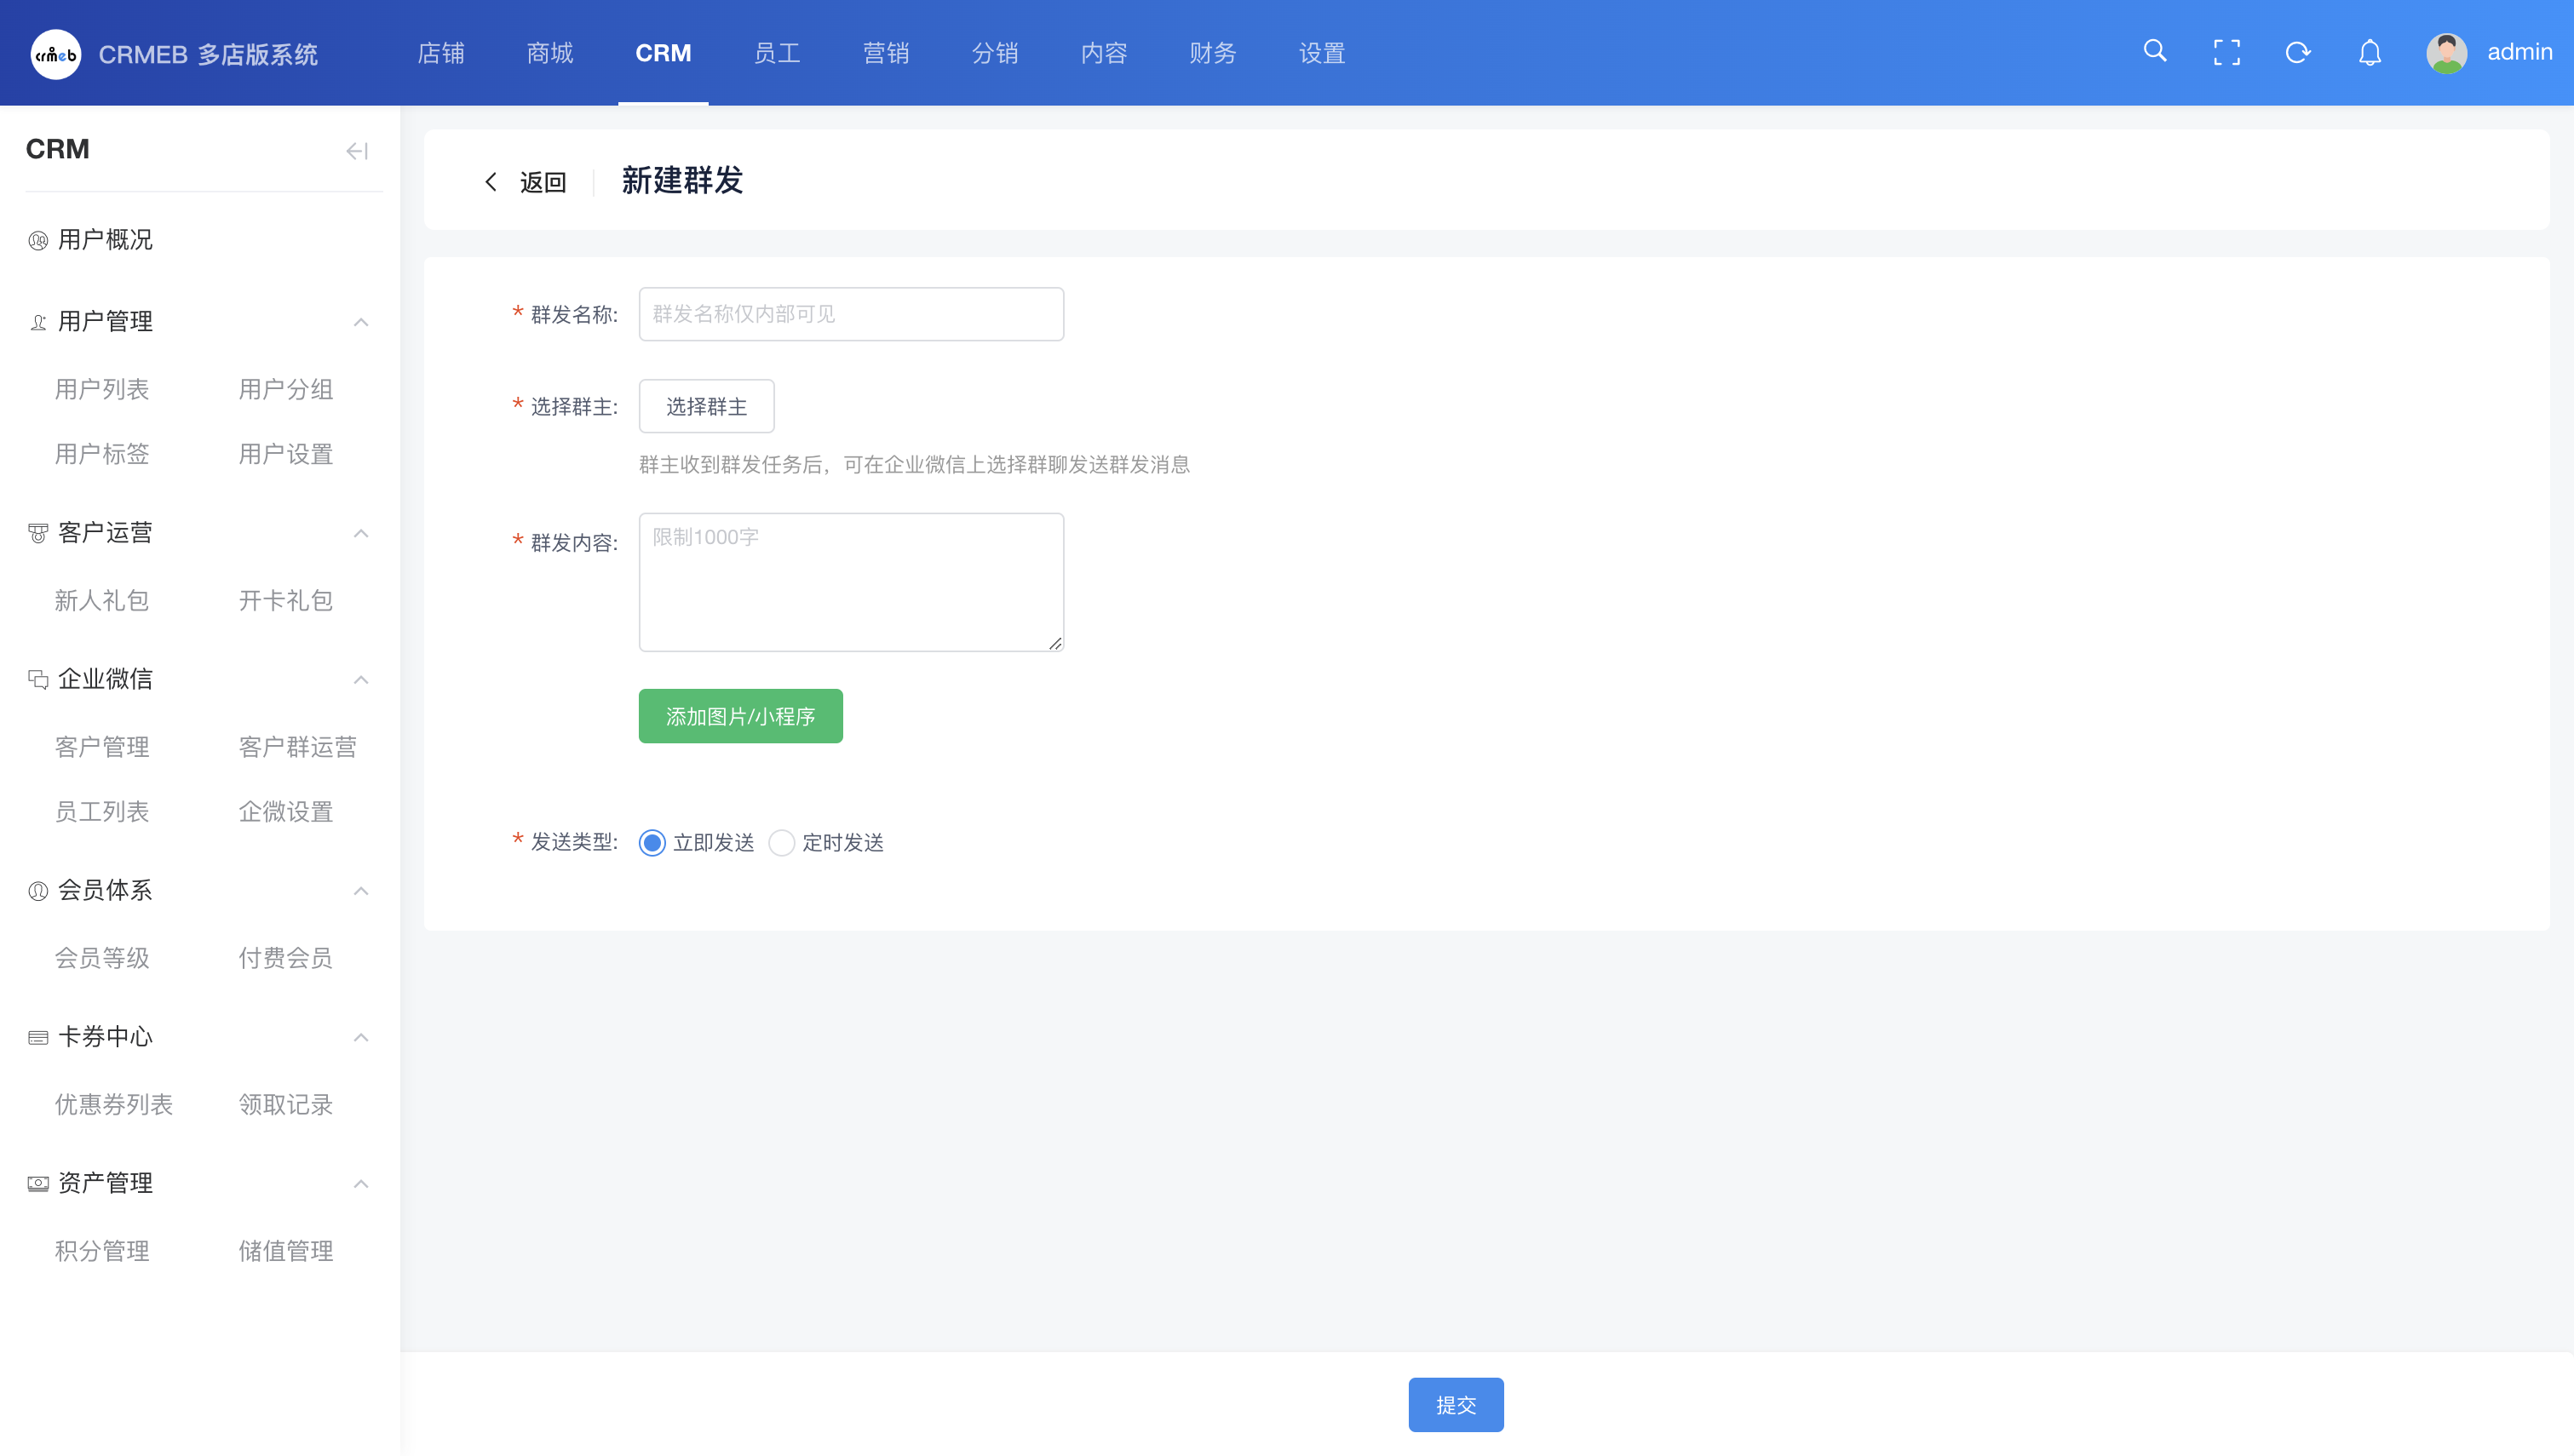Open 用户列表 sidebar link
The image size is (2574, 1456).
(x=102, y=390)
